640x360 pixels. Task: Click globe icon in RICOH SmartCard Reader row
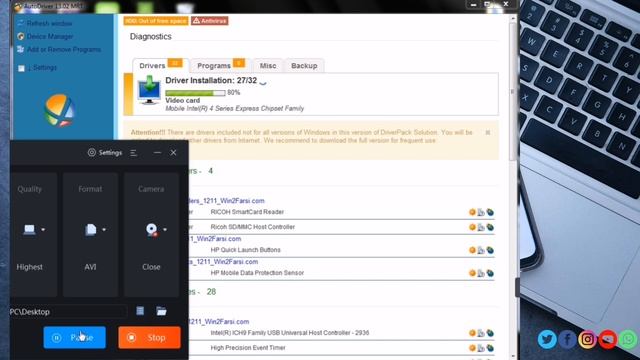coord(490,212)
